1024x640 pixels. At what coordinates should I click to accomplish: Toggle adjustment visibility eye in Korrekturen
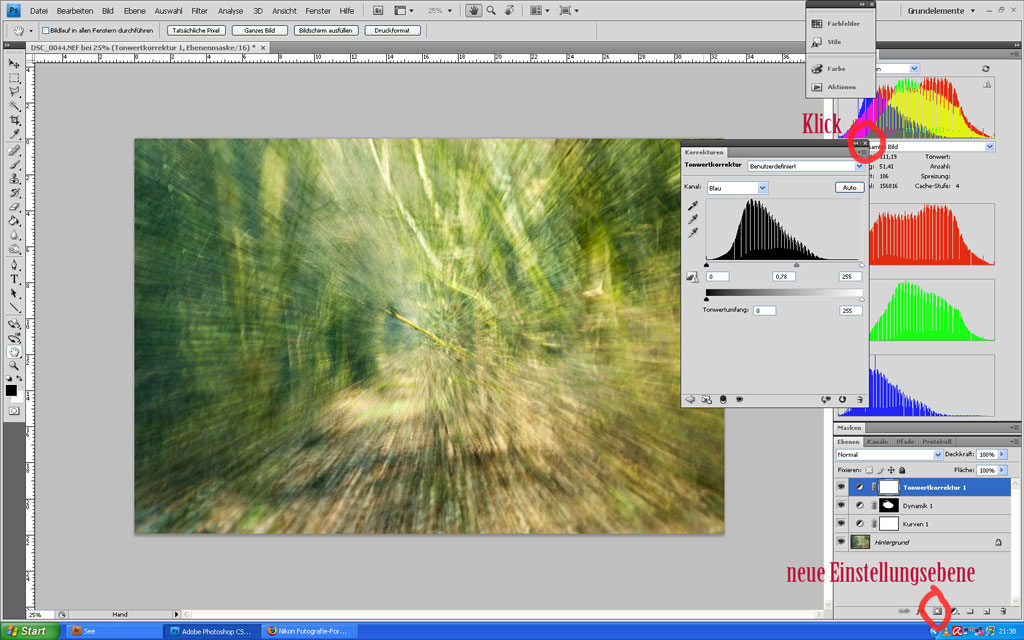739,400
